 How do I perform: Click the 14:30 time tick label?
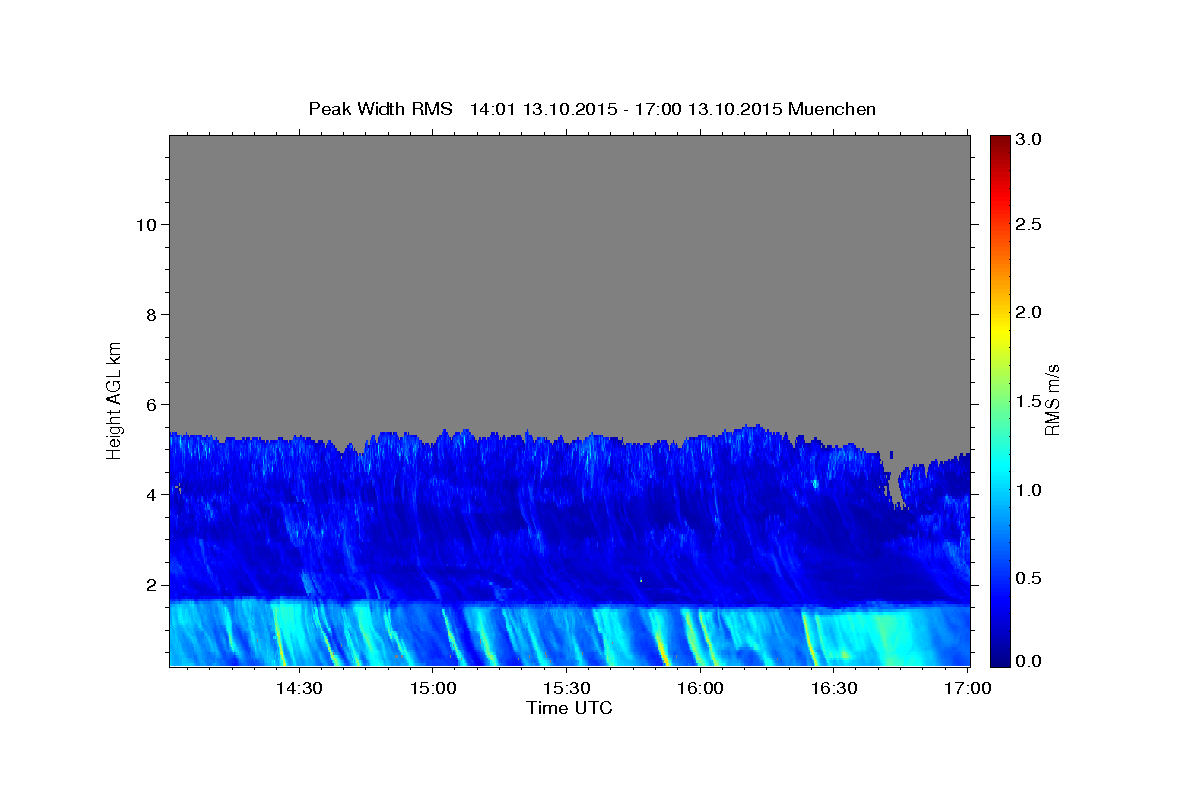click(x=299, y=688)
